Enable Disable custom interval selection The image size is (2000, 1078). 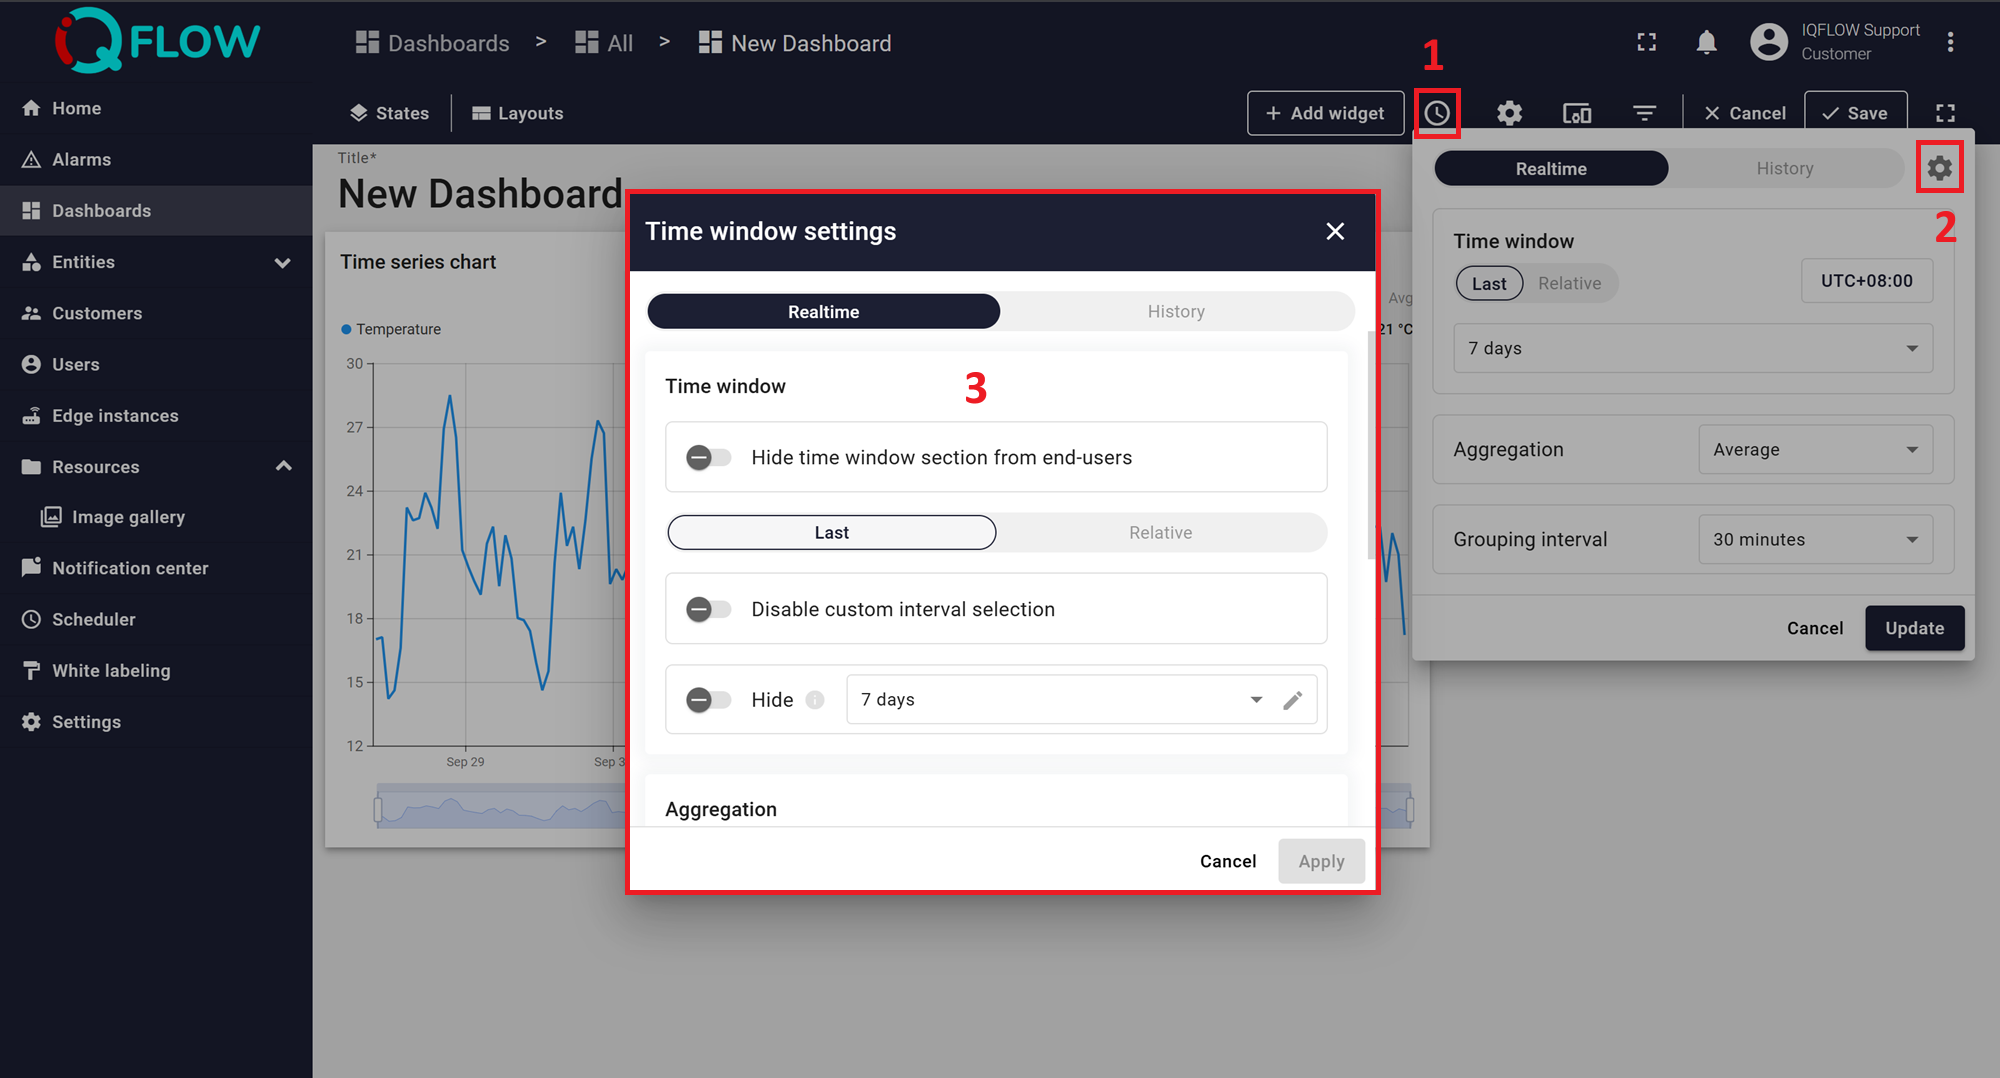pos(708,608)
